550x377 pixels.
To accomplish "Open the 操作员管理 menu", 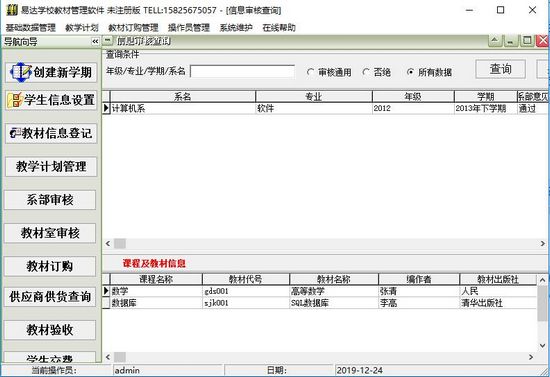I will click(189, 28).
